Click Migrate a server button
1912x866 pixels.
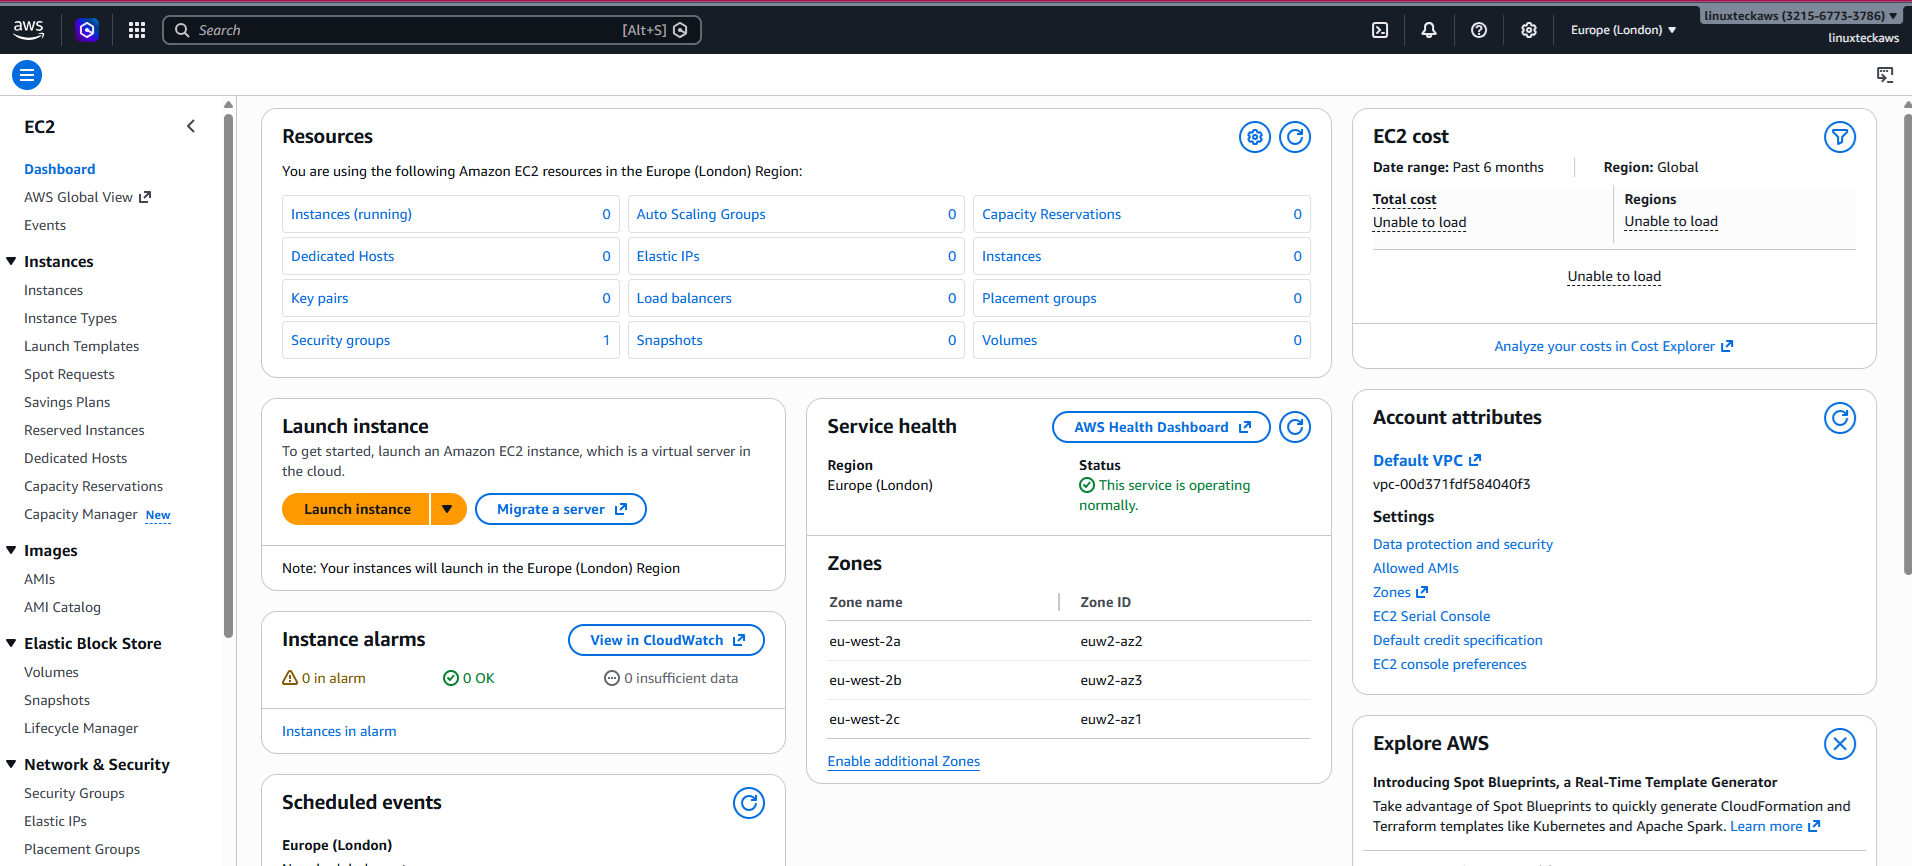pyautogui.click(x=561, y=509)
